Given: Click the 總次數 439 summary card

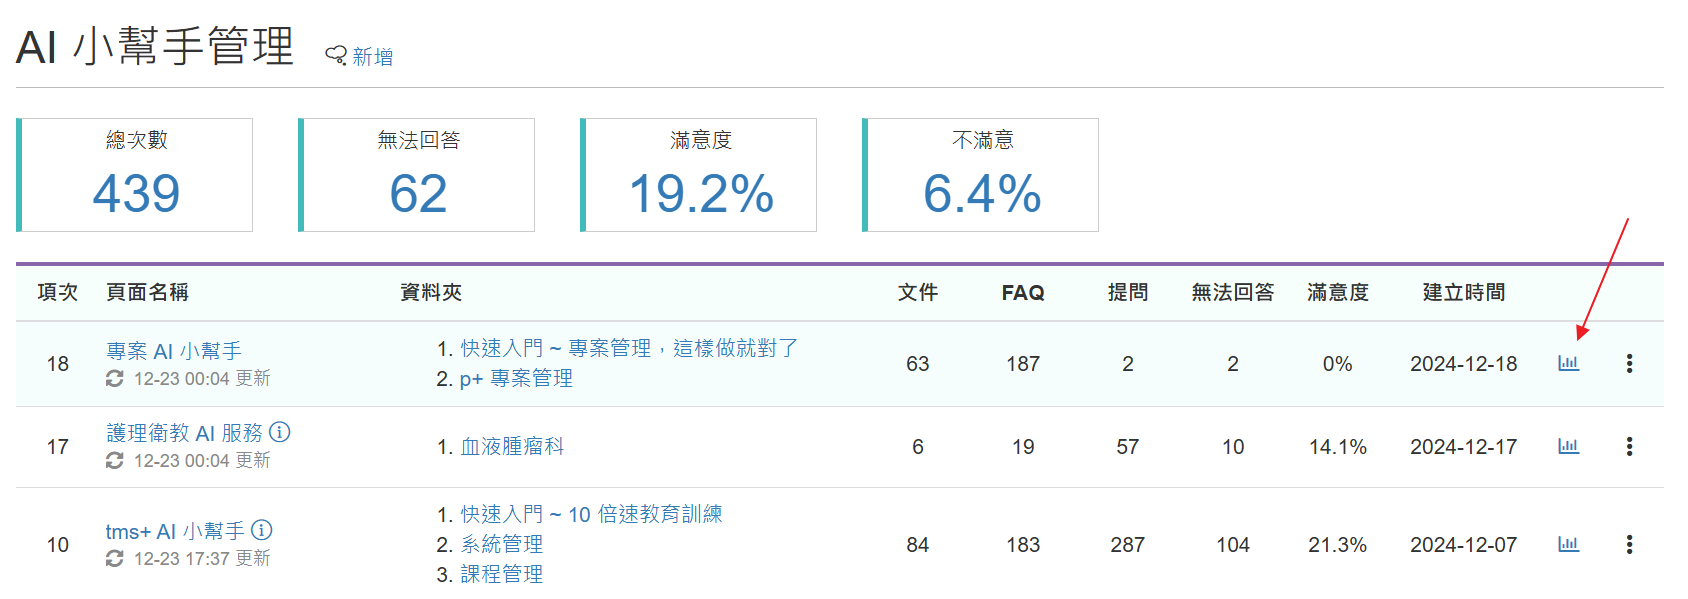Looking at the screenshot, I should coord(136,175).
